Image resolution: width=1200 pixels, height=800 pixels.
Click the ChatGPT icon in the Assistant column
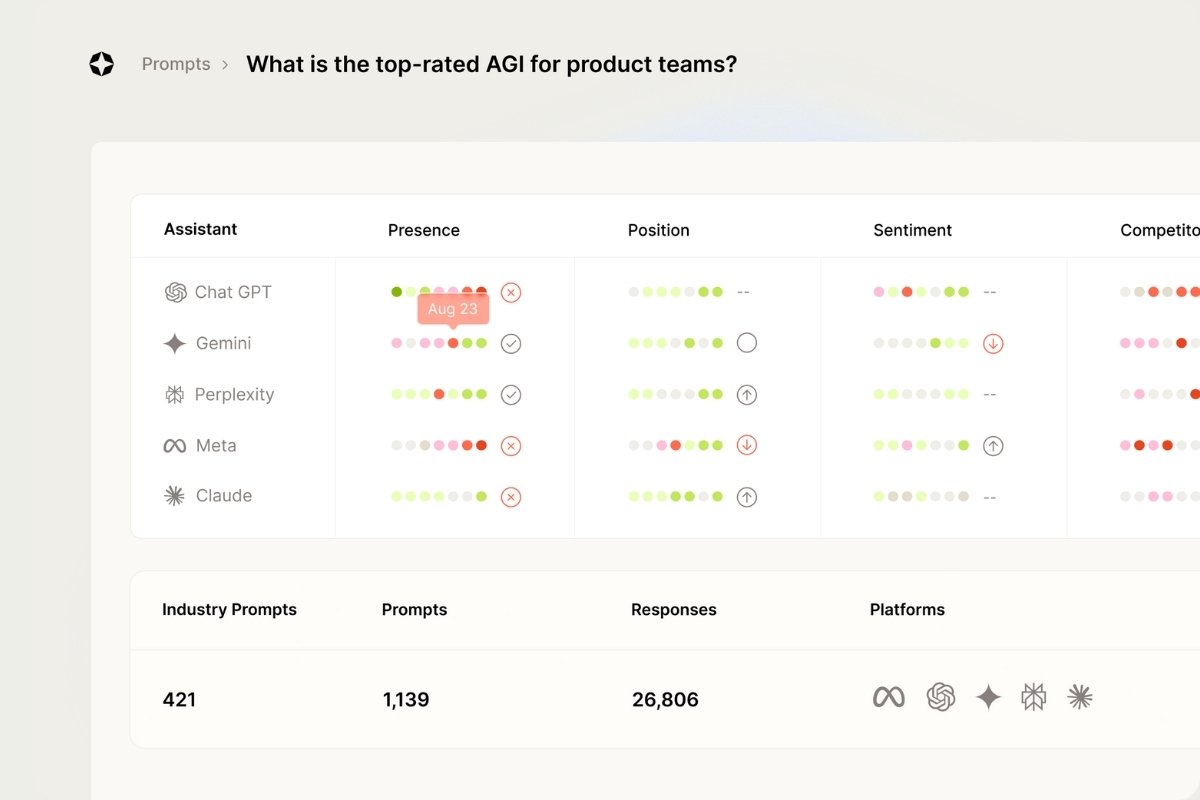(x=176, y=292)
